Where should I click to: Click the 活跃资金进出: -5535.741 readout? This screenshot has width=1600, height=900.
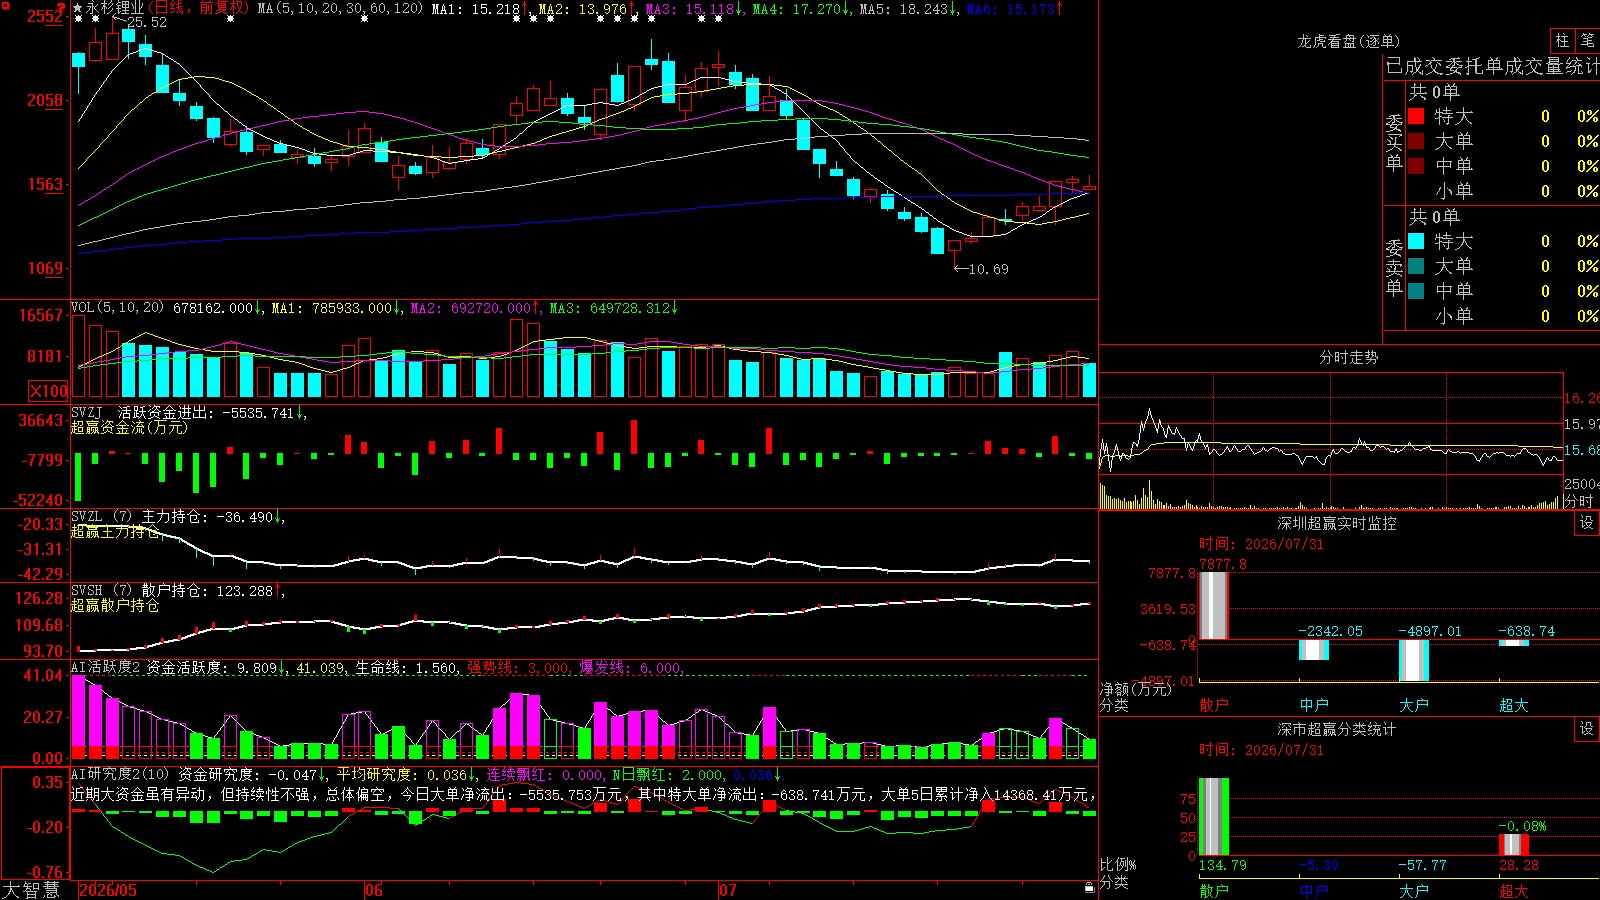(x=206, y=412)
